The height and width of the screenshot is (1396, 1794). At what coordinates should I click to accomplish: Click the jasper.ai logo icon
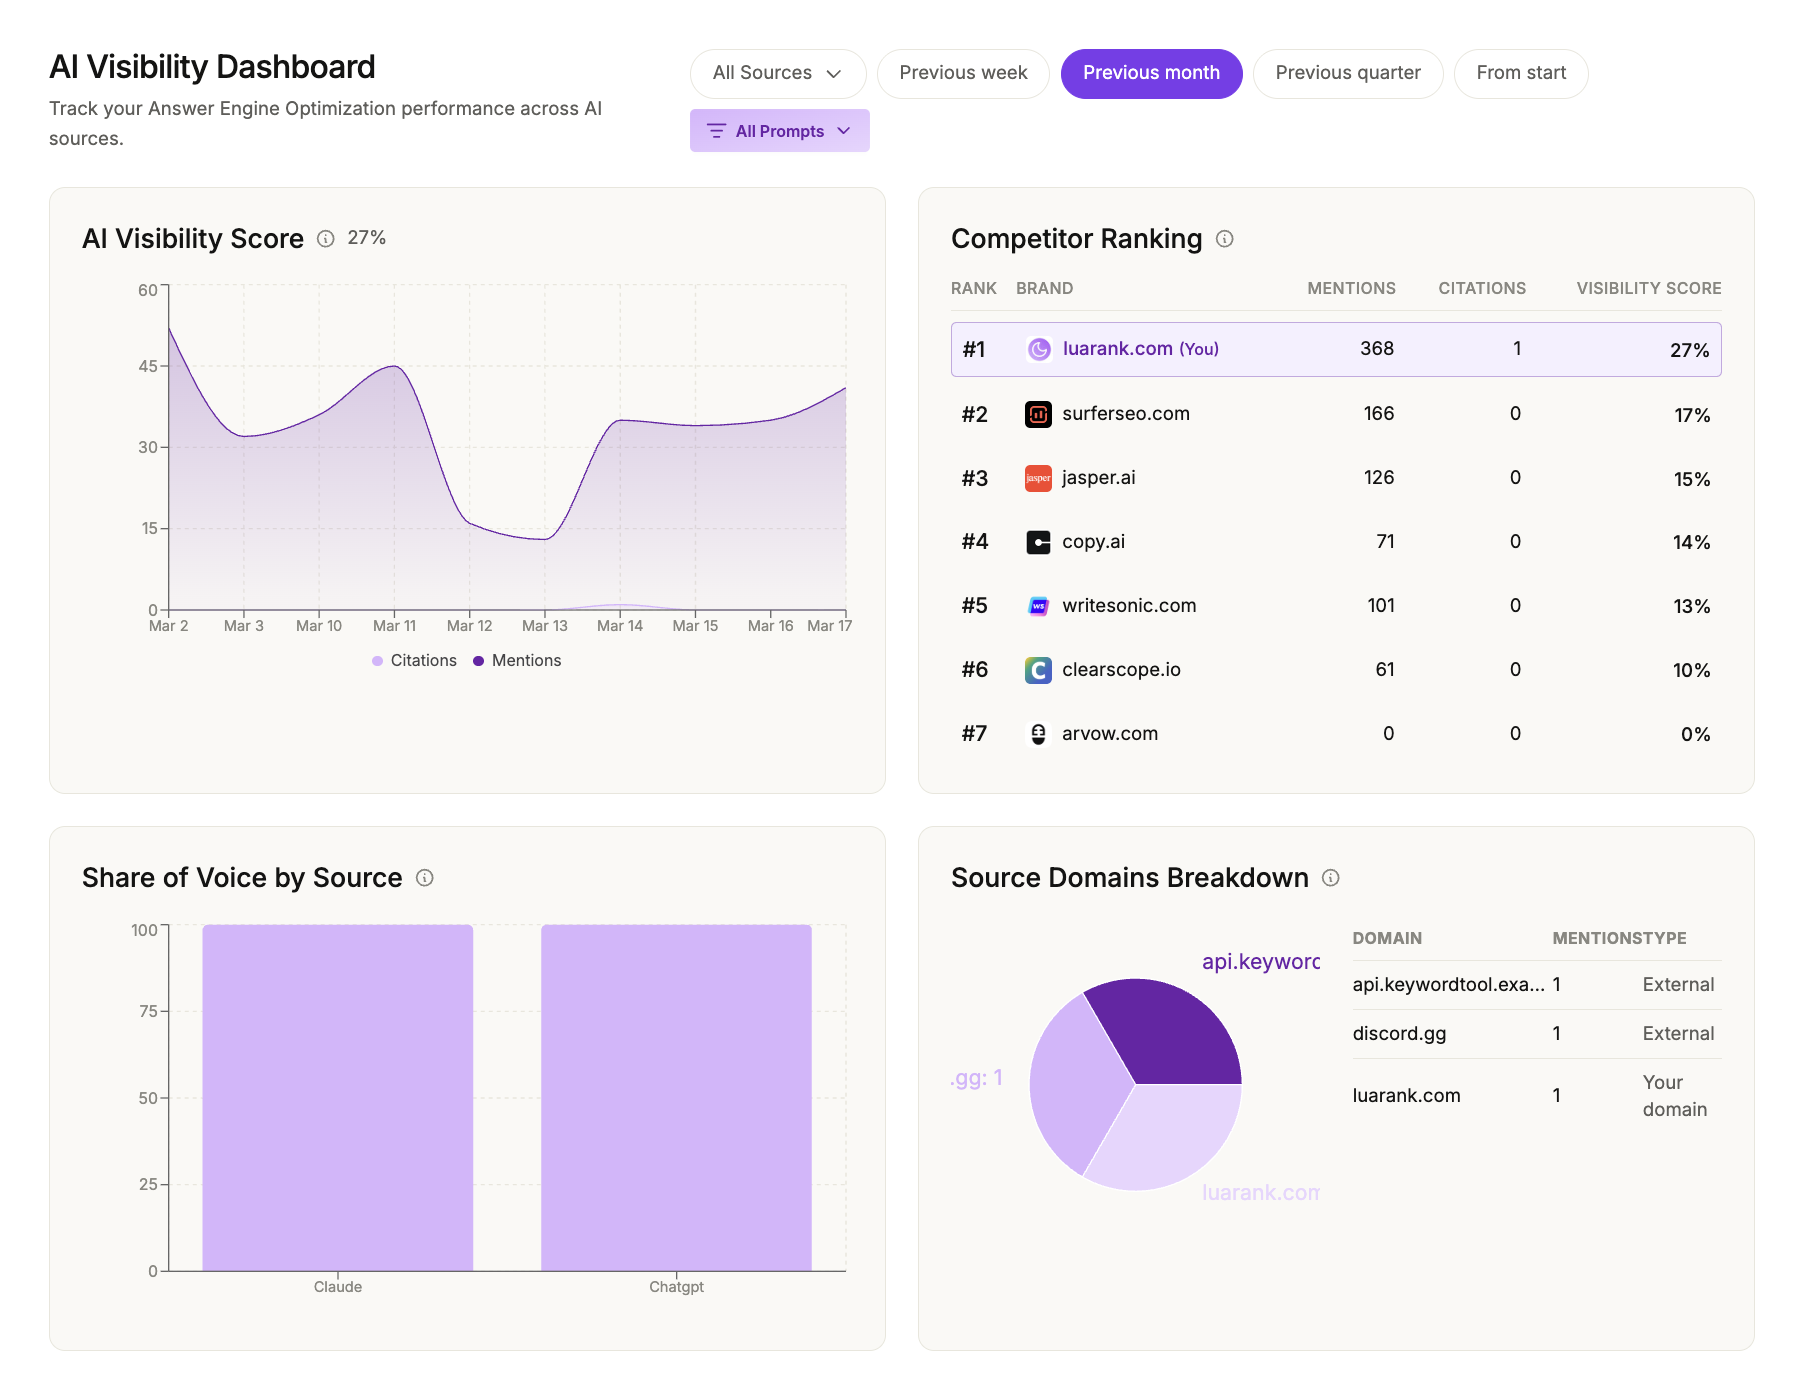[x=1038, y=478]
